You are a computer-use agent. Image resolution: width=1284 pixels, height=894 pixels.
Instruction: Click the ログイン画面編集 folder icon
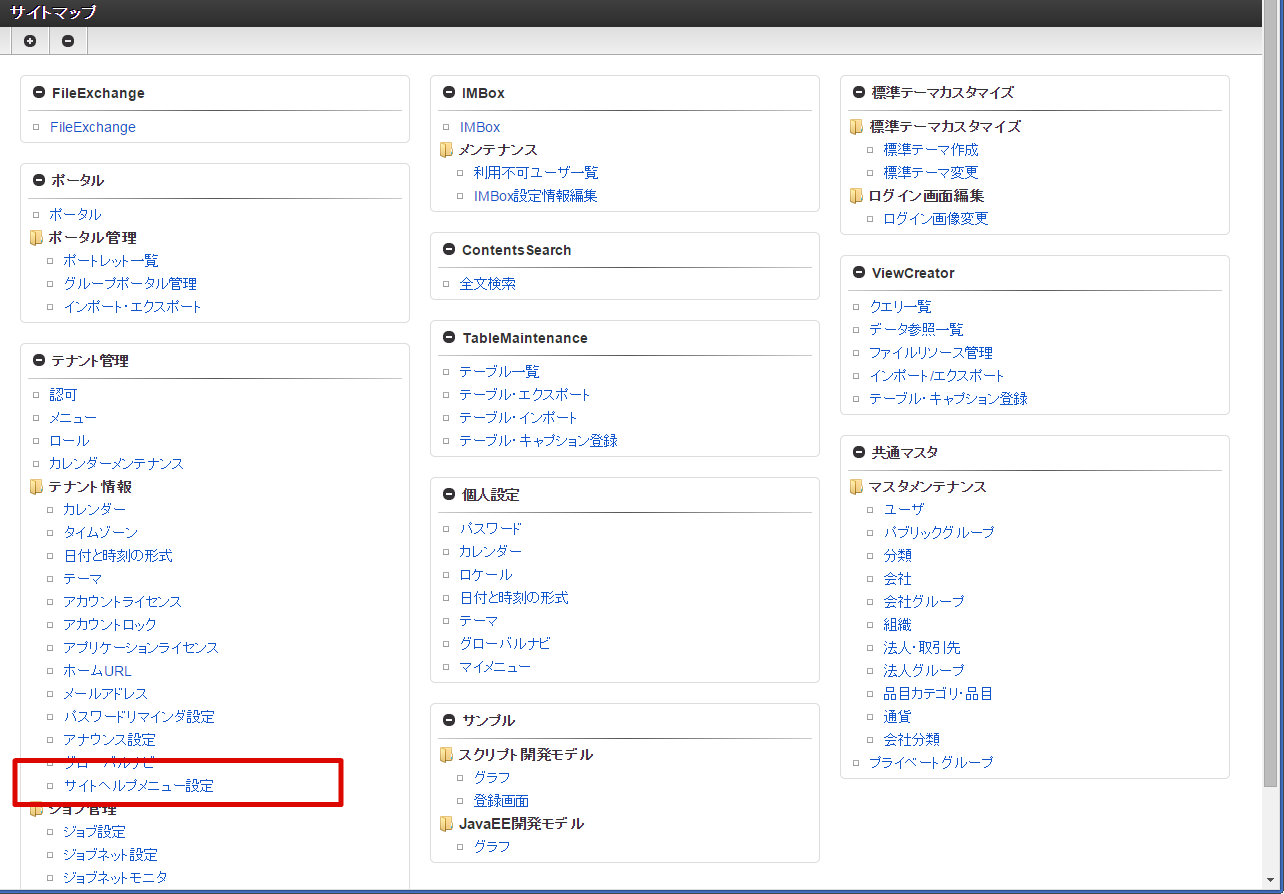pyautogui.click(x=857, y=196)
